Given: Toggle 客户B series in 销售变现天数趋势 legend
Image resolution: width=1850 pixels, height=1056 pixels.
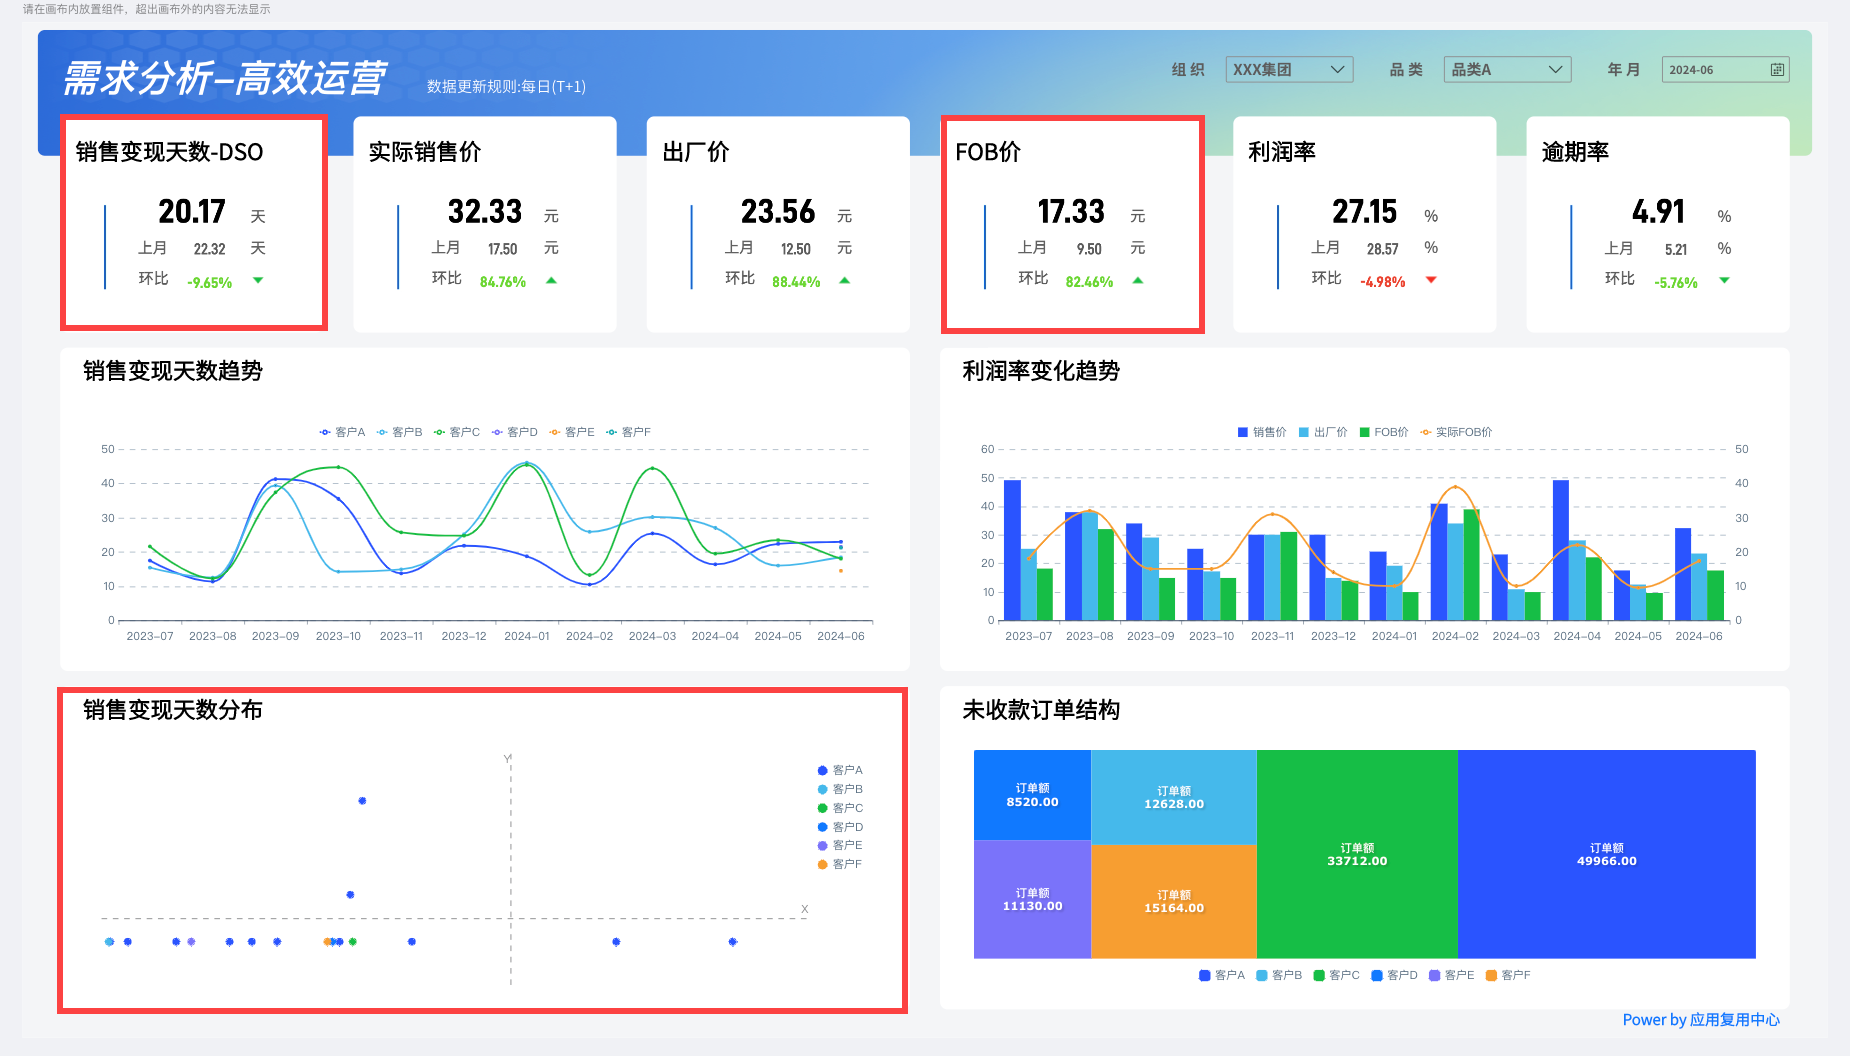Looking at the screenshot, I should 399,432.
